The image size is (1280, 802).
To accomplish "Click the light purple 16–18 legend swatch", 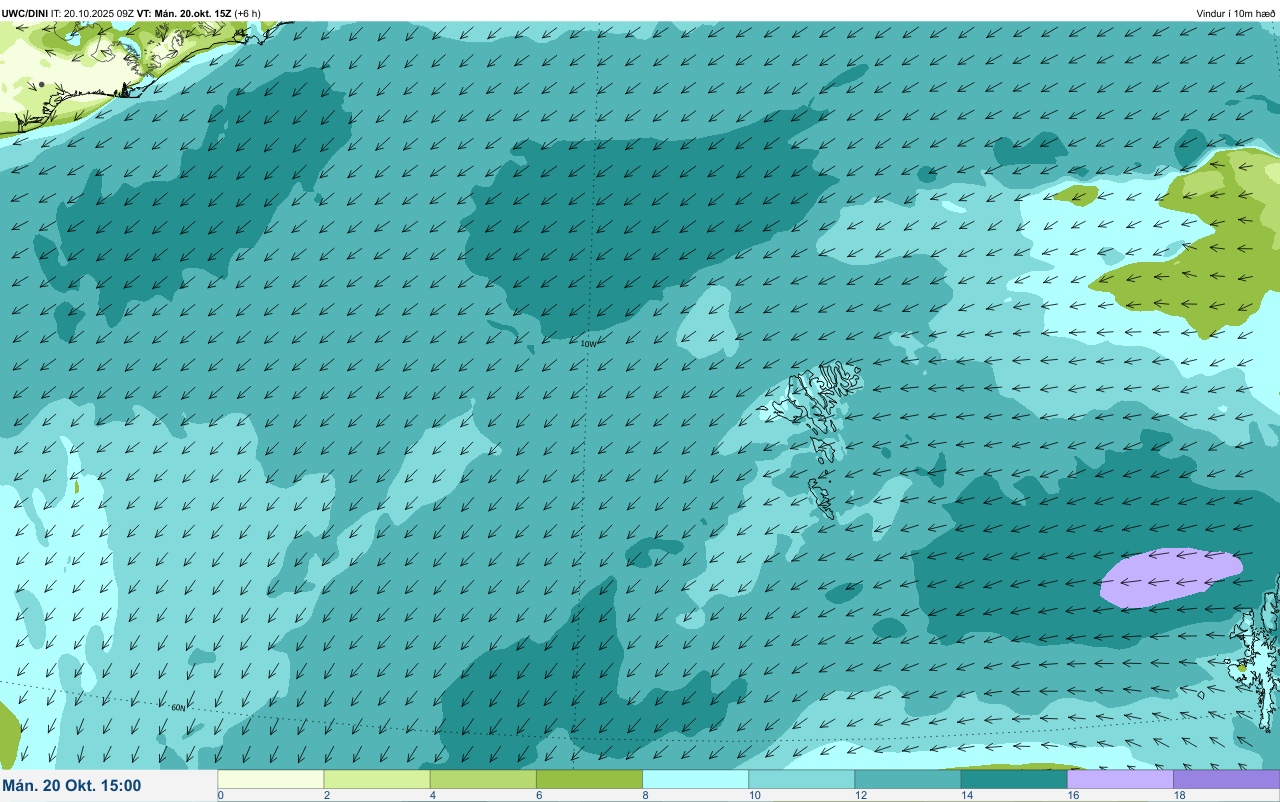I will pyautogui.click(x=1120, y=779).
